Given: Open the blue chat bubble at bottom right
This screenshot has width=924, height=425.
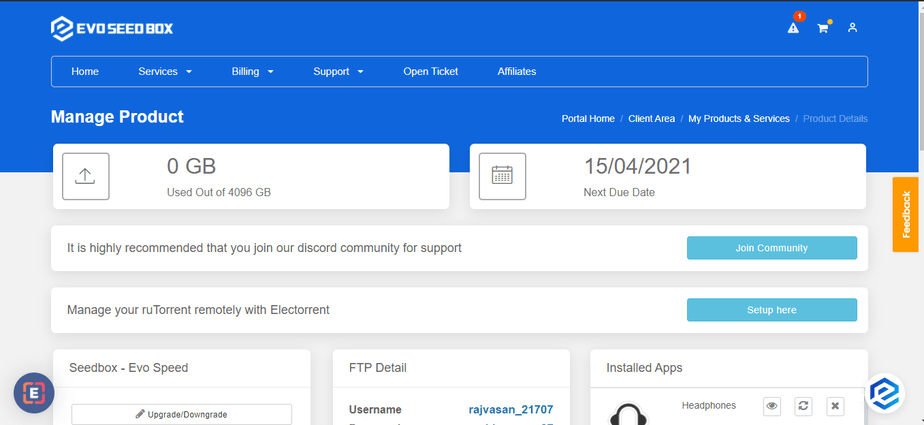Looking at the screenshot, I should point(884,393).
